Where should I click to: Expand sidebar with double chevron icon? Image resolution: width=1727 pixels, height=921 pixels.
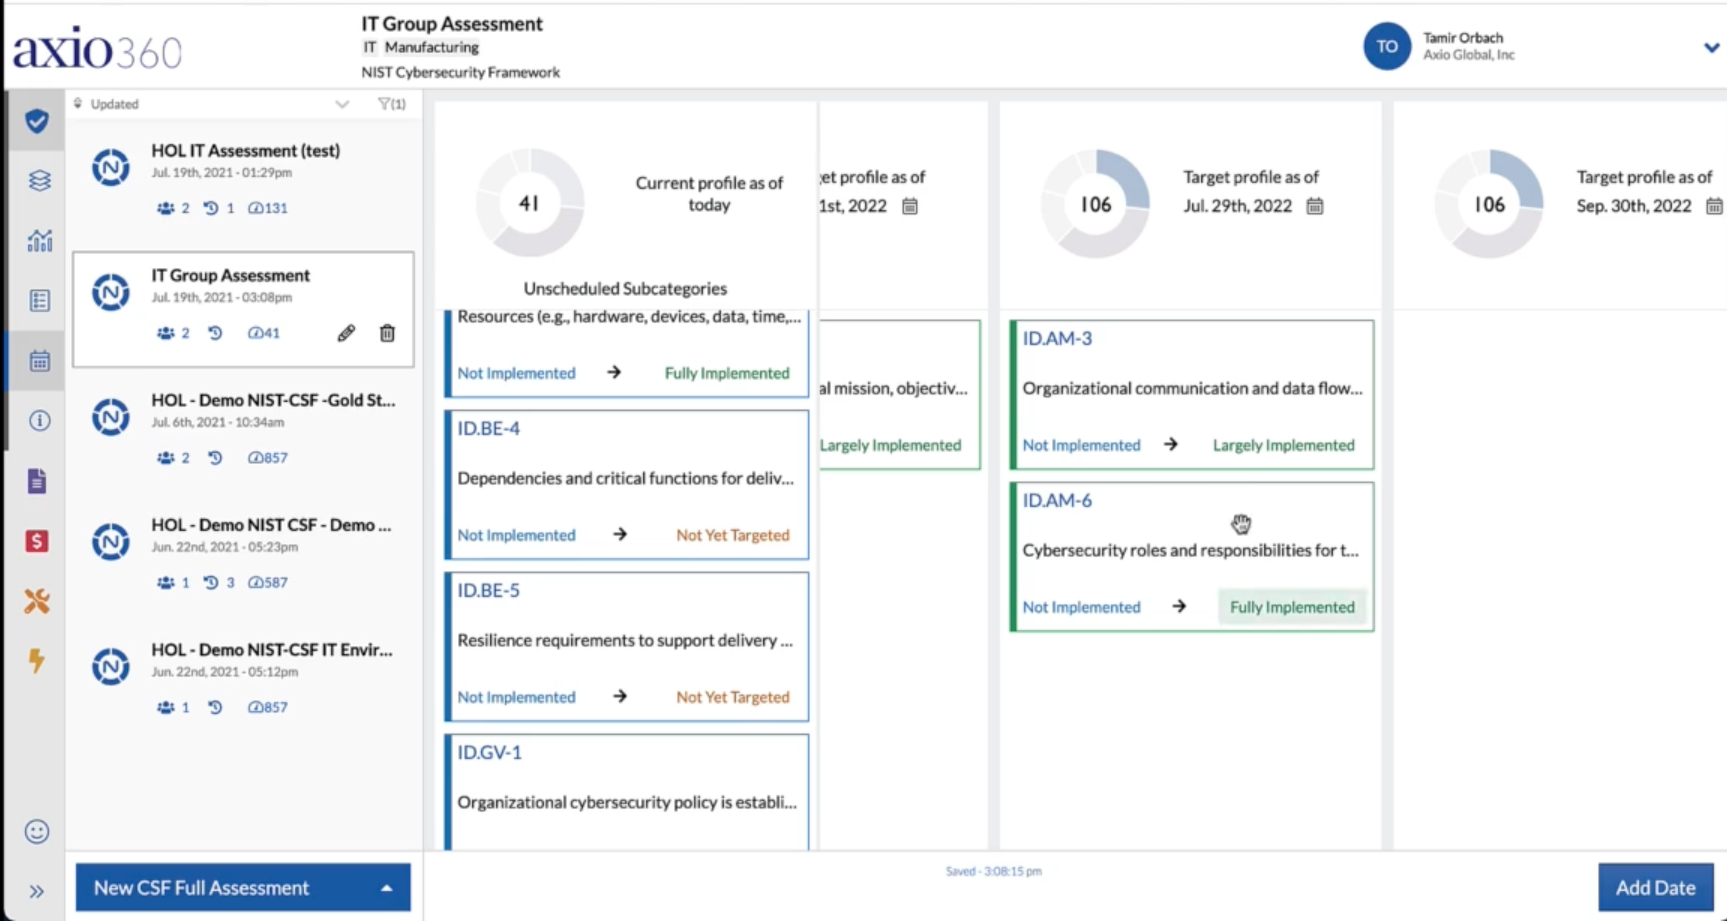pos(37,891)
